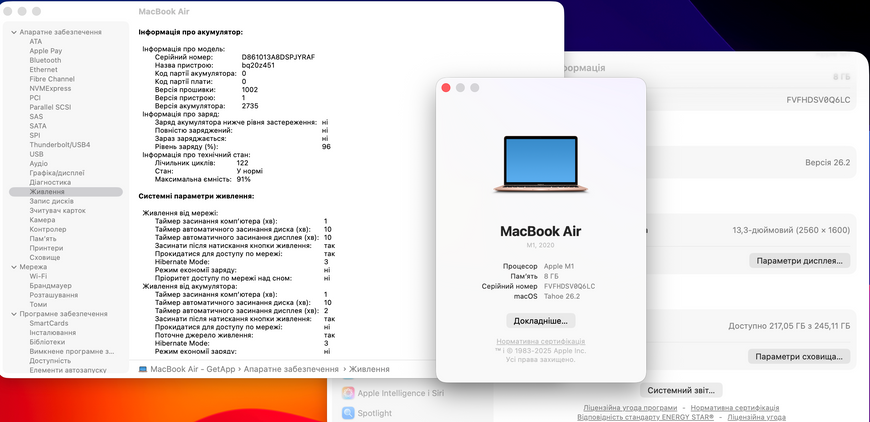Select SPI in the sidebar
This screenshot has height=422, width=870.
point(34,135)
